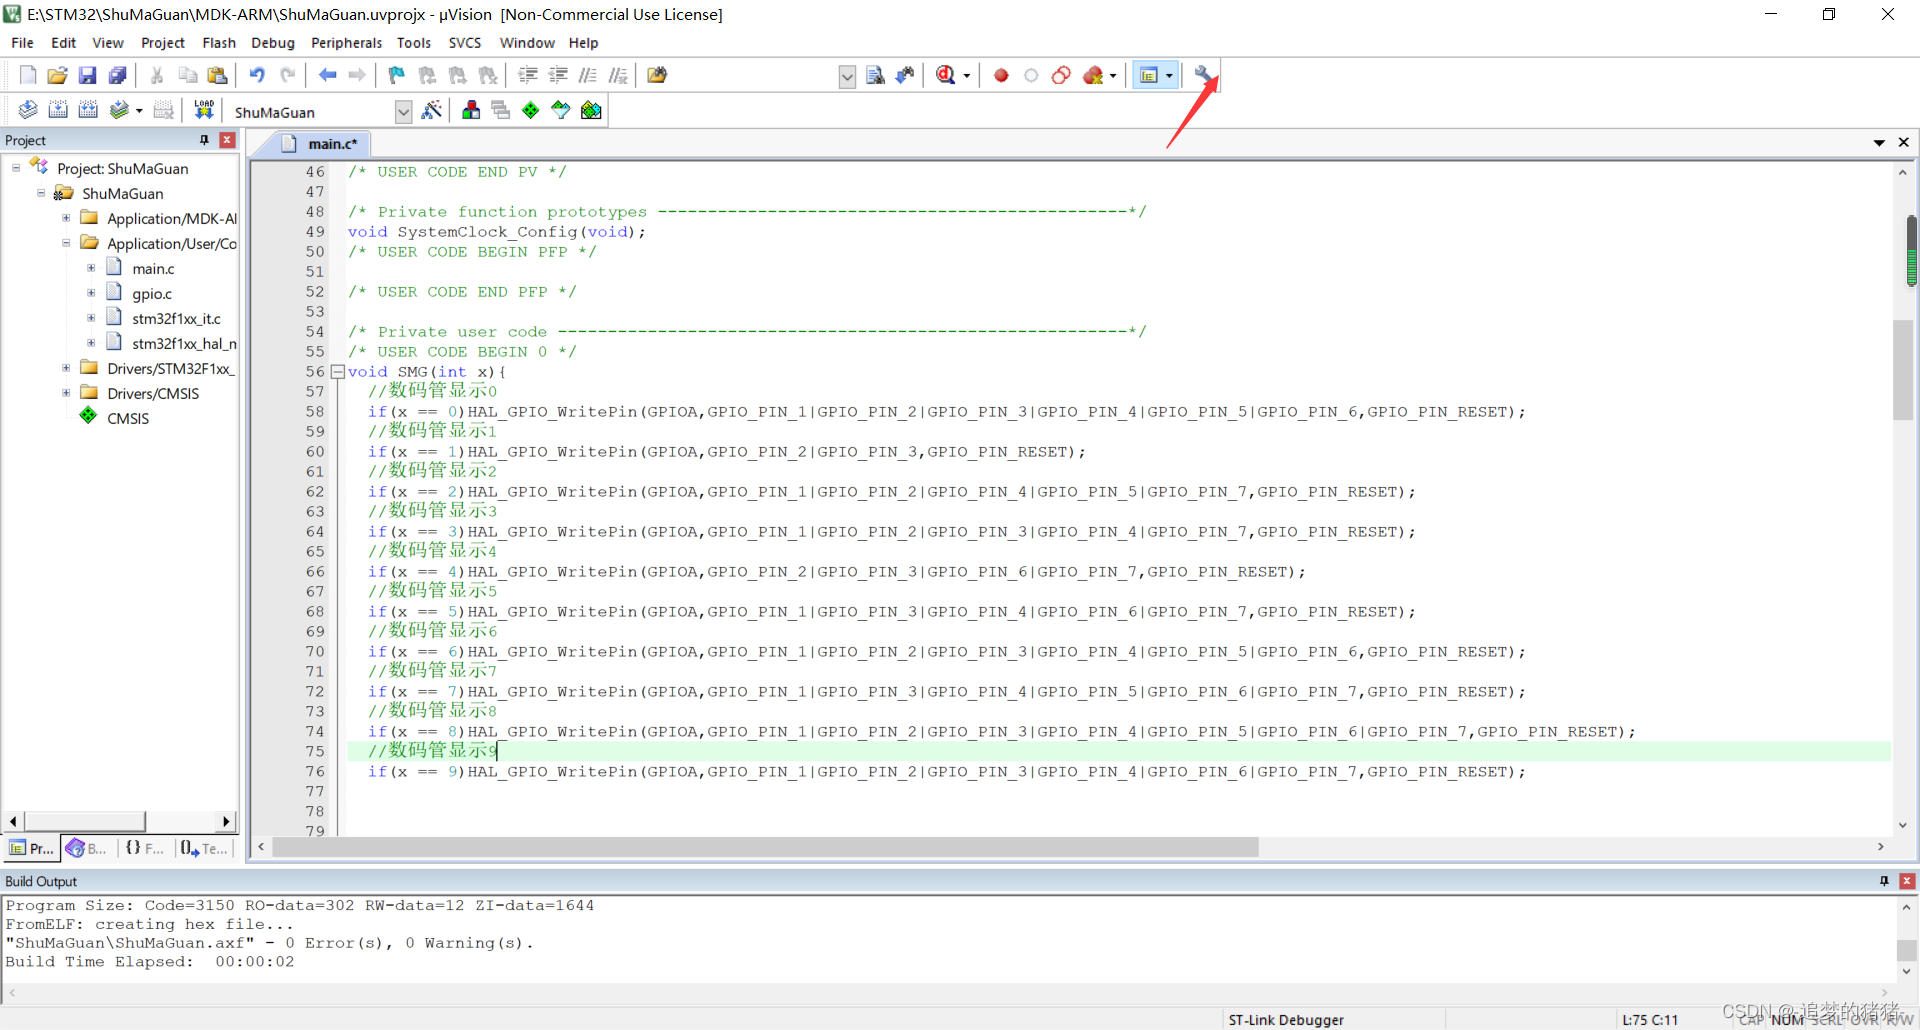Open Find in Files with the folder-binoculars icon
The width and height of the screenshot is (1920, 1030).
coord(657,75)
